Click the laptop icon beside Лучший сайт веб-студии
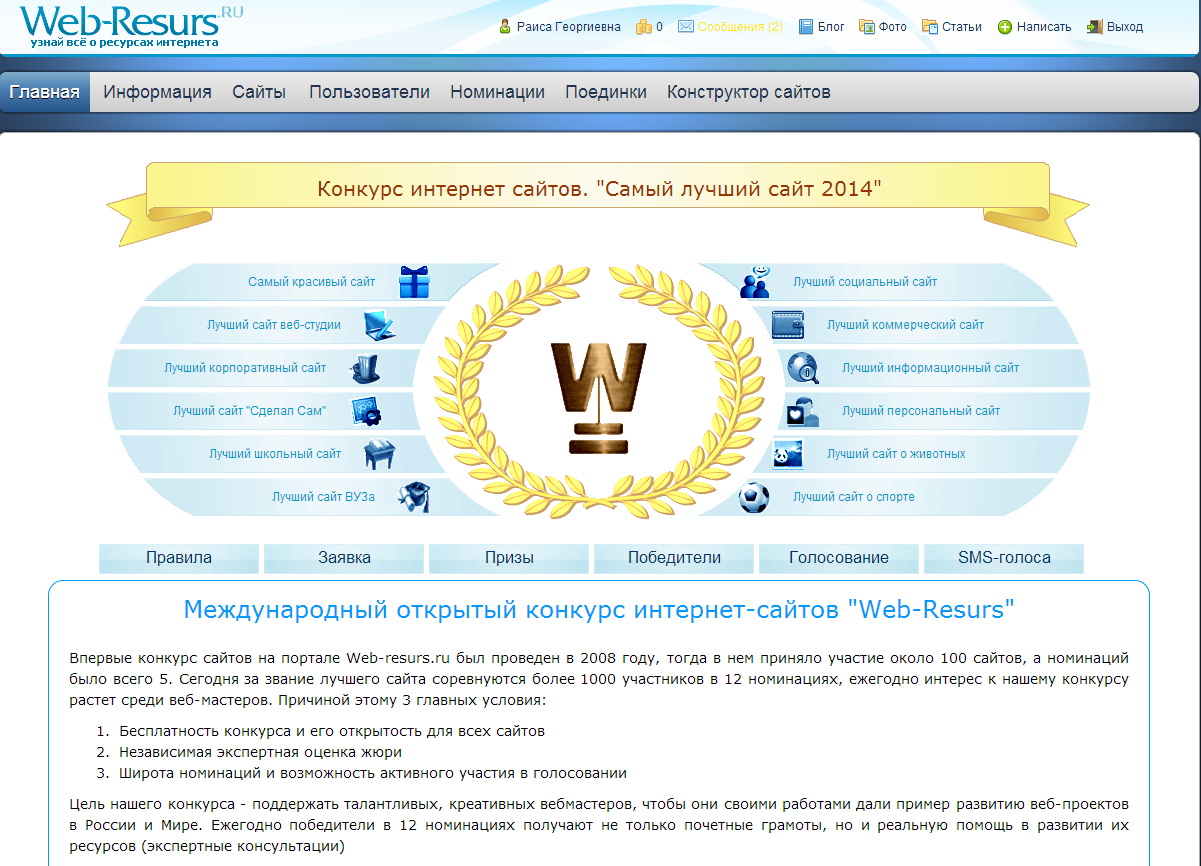The image size is (1201, 866). pos(379,325)
